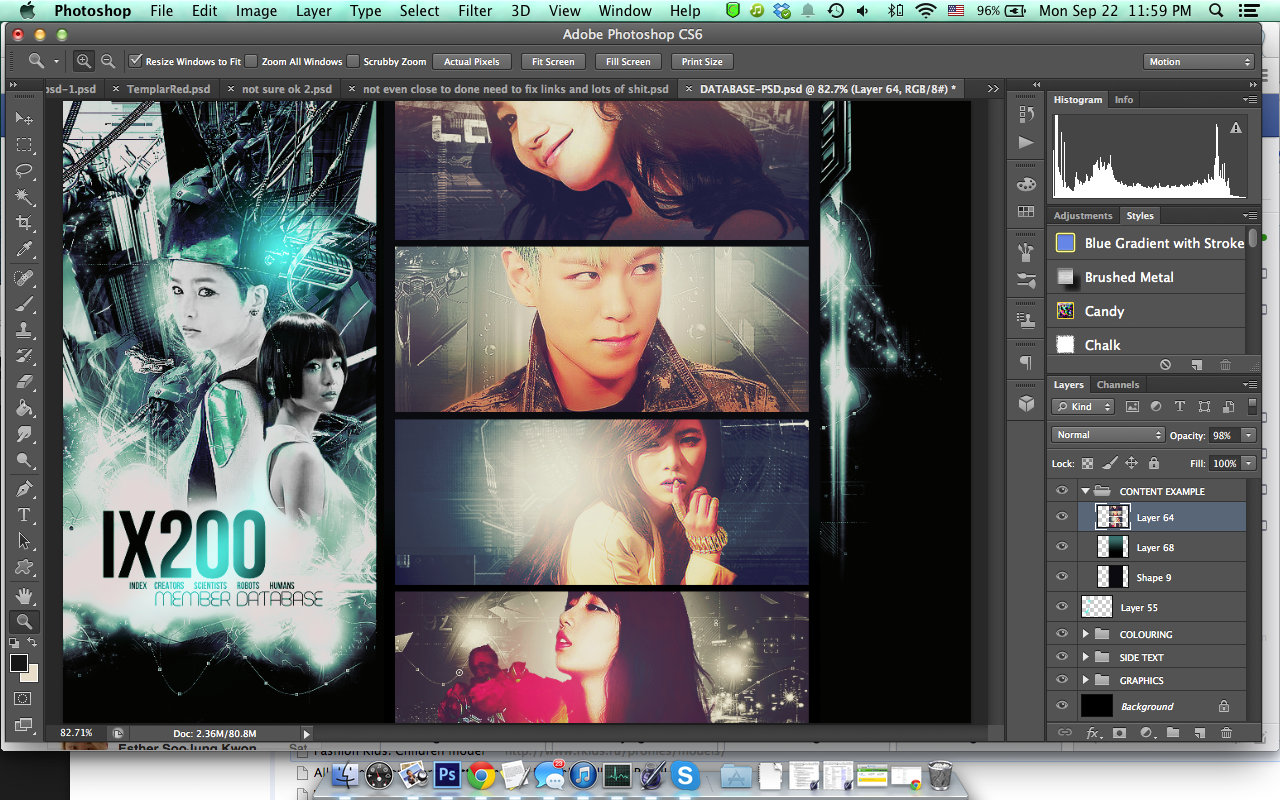
Task: Hide Layer 68 visibility eye
Action: tap(1062, 547)
